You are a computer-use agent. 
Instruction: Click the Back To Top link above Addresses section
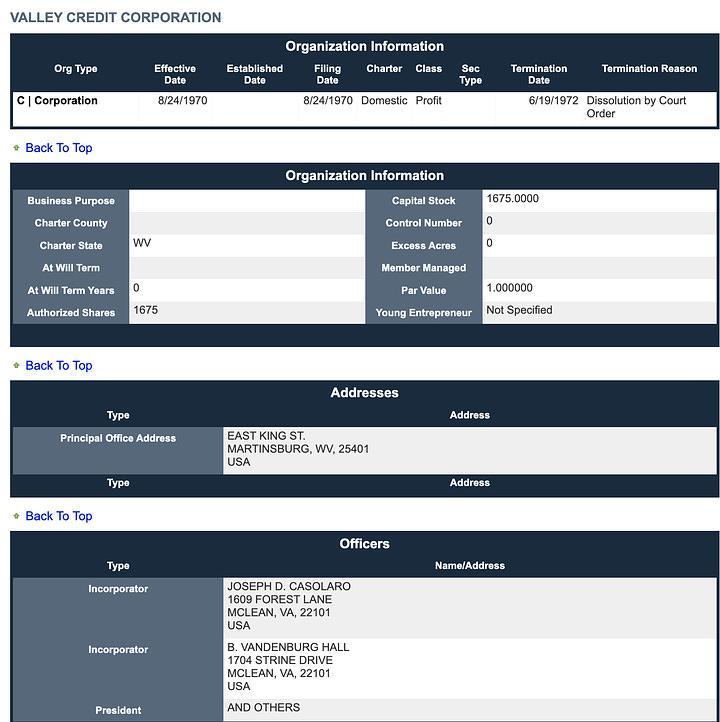pyautogui.click(x=58, y=366)
